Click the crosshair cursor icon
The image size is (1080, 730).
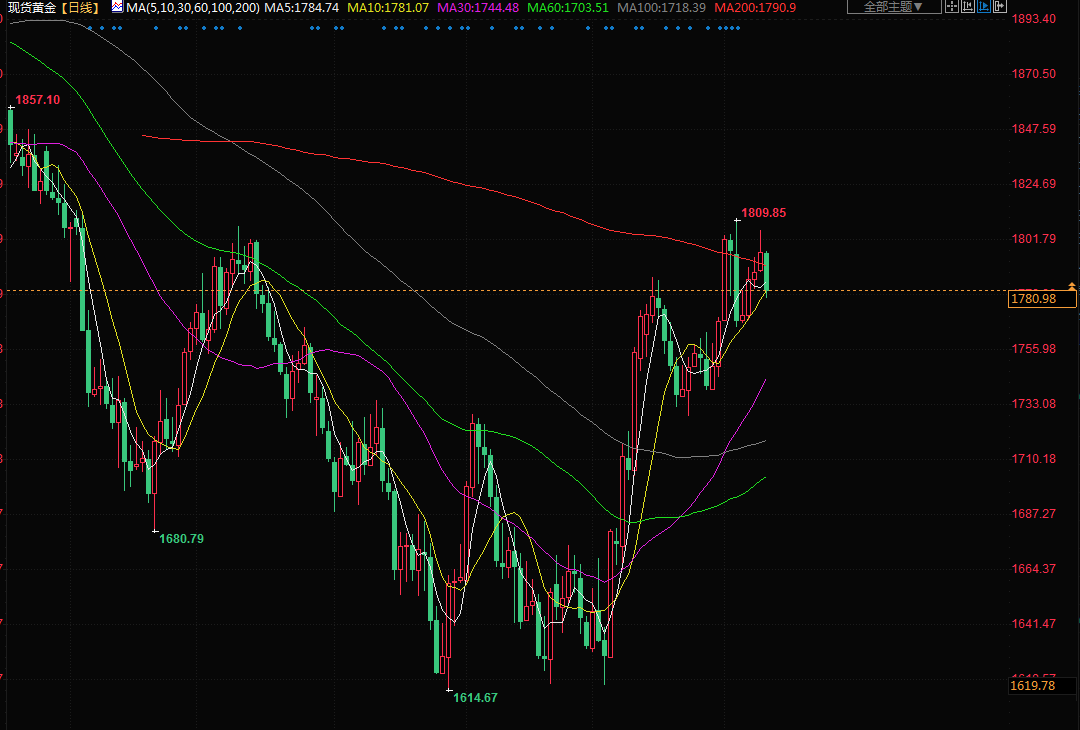pos(953,7)
